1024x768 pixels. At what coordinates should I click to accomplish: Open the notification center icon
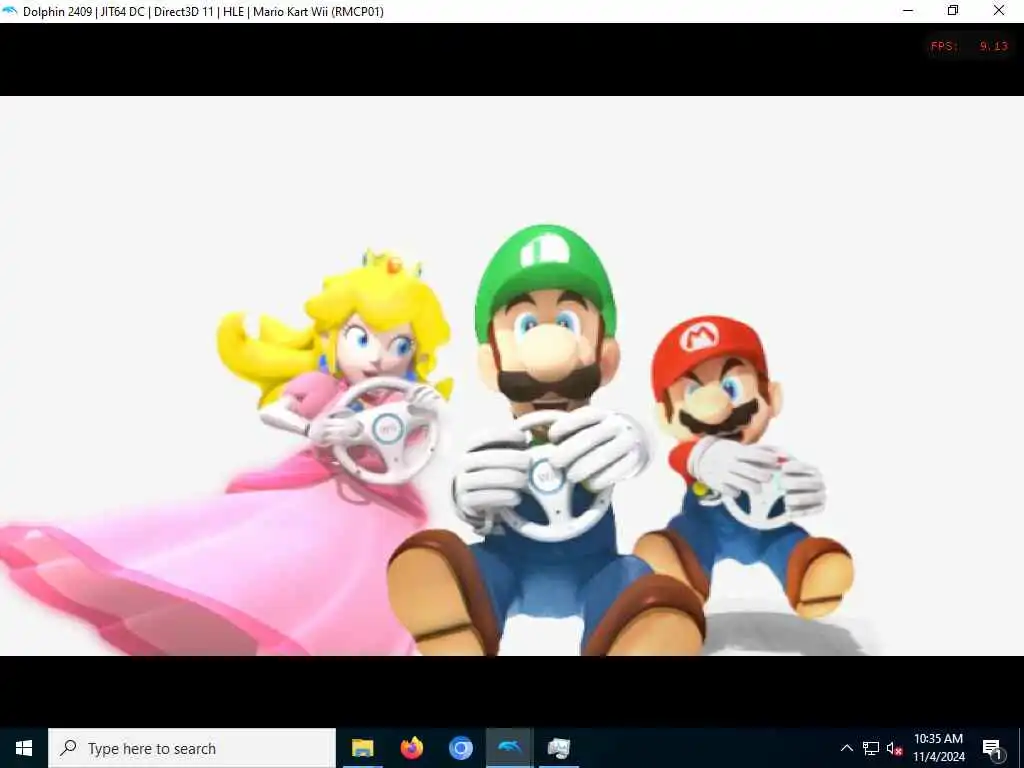point(992,748)
